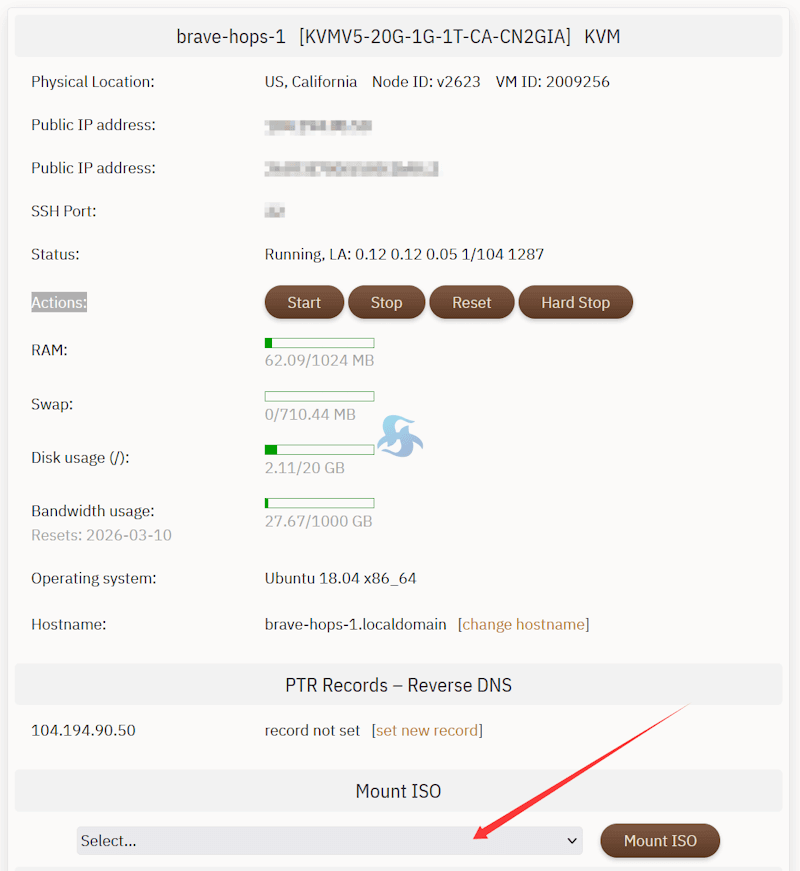Click the blue swirl watermark logo
Viewport: 800px width, 871px height.
pyautogui.click(x=400, y=437)
